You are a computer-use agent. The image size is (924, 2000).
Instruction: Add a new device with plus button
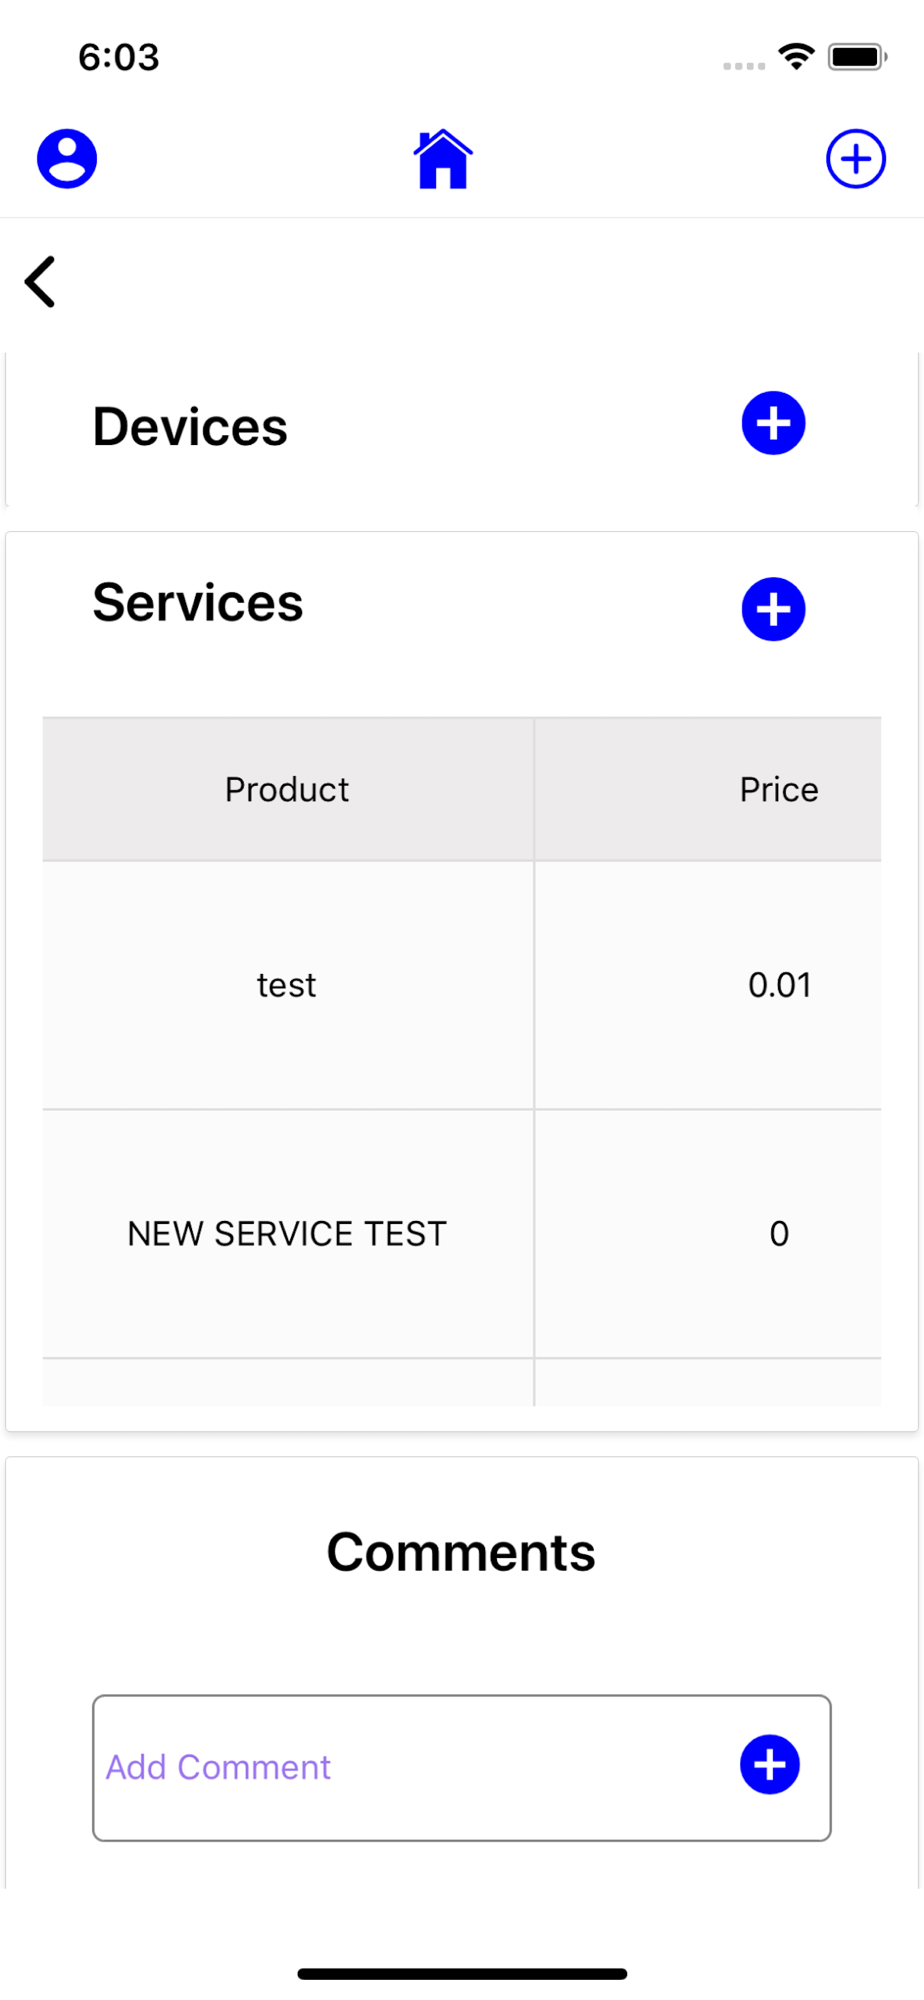[x=773, y=423]
